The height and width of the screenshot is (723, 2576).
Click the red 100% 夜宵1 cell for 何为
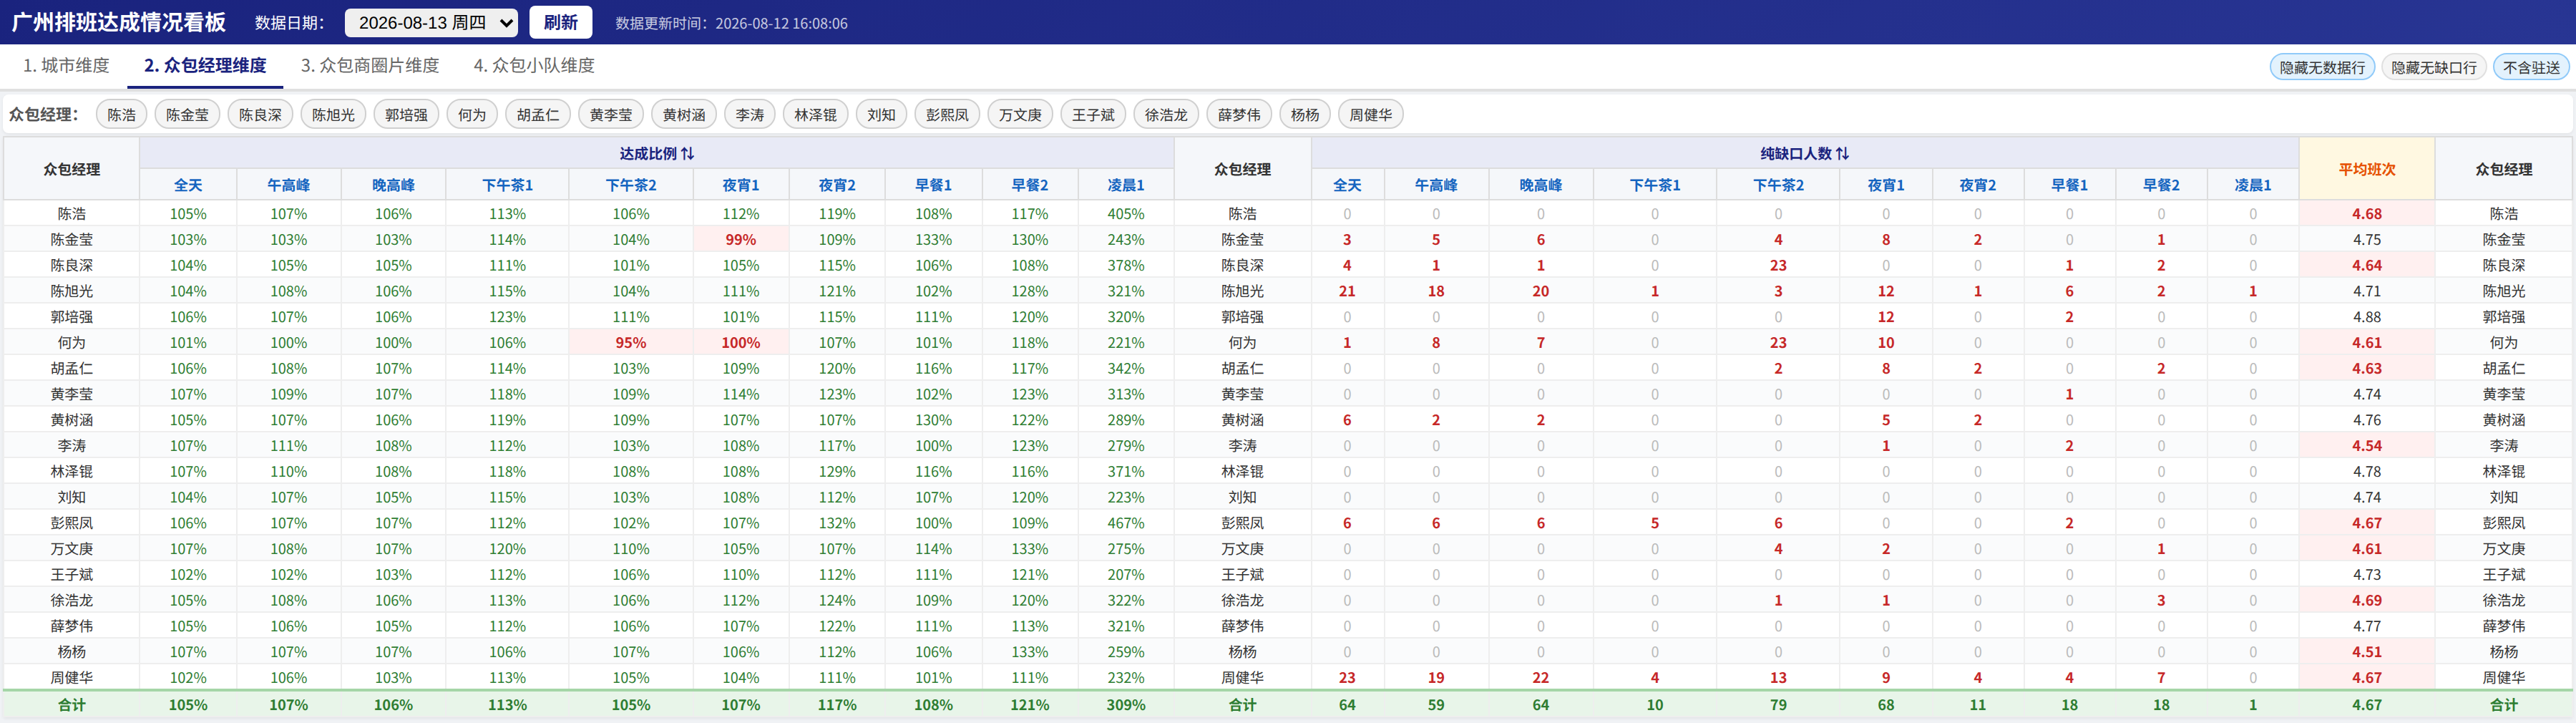[741, 342]
